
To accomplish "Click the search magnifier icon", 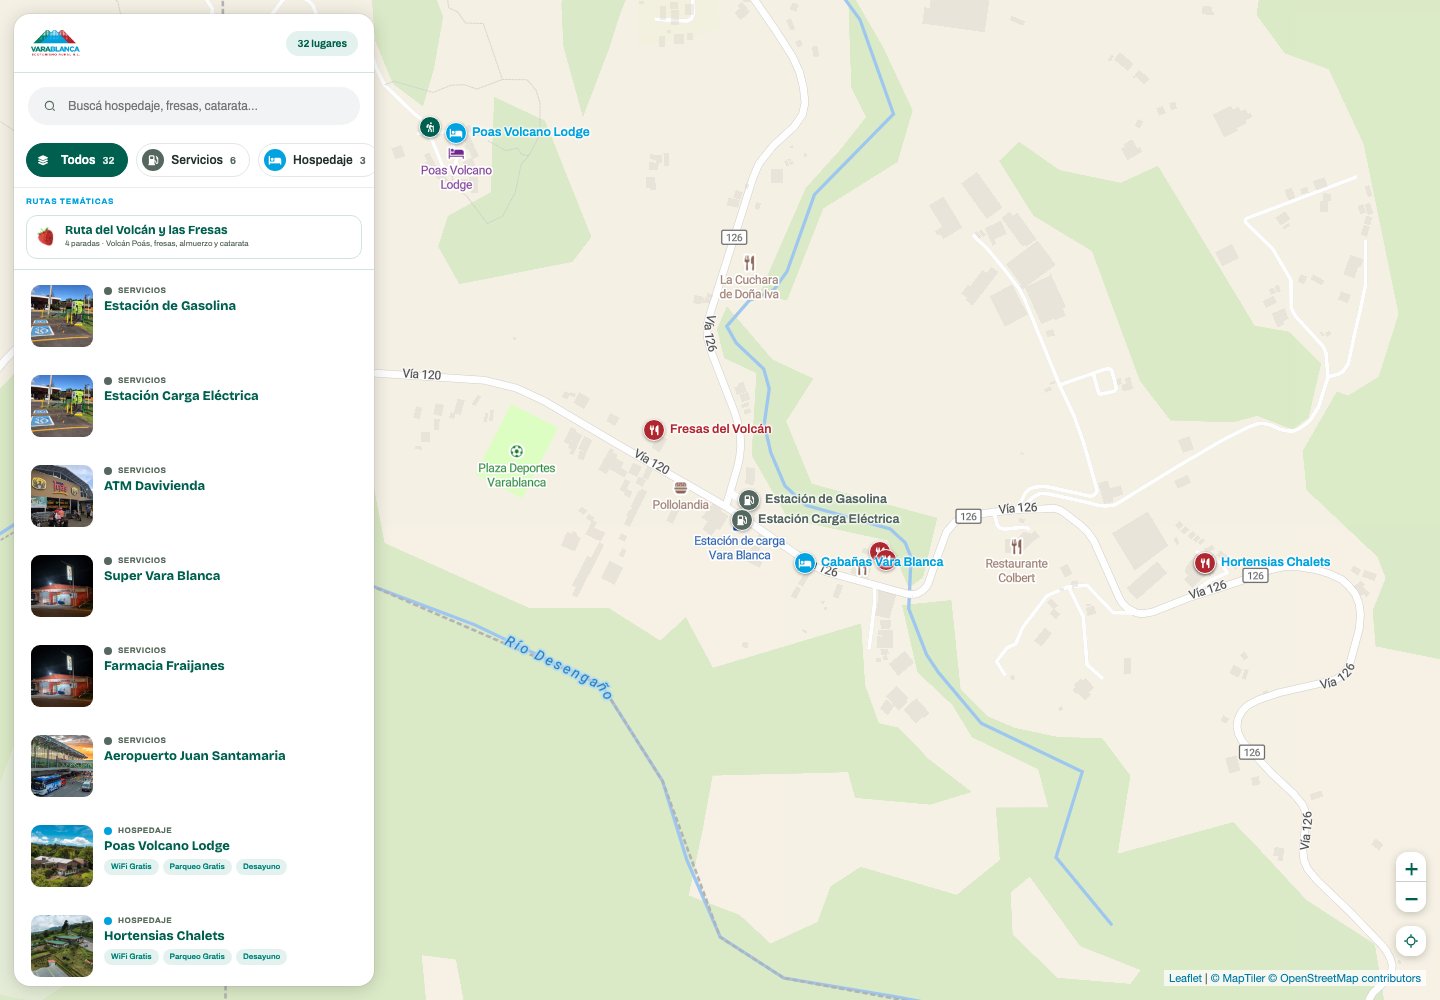I will coord(50,106).
